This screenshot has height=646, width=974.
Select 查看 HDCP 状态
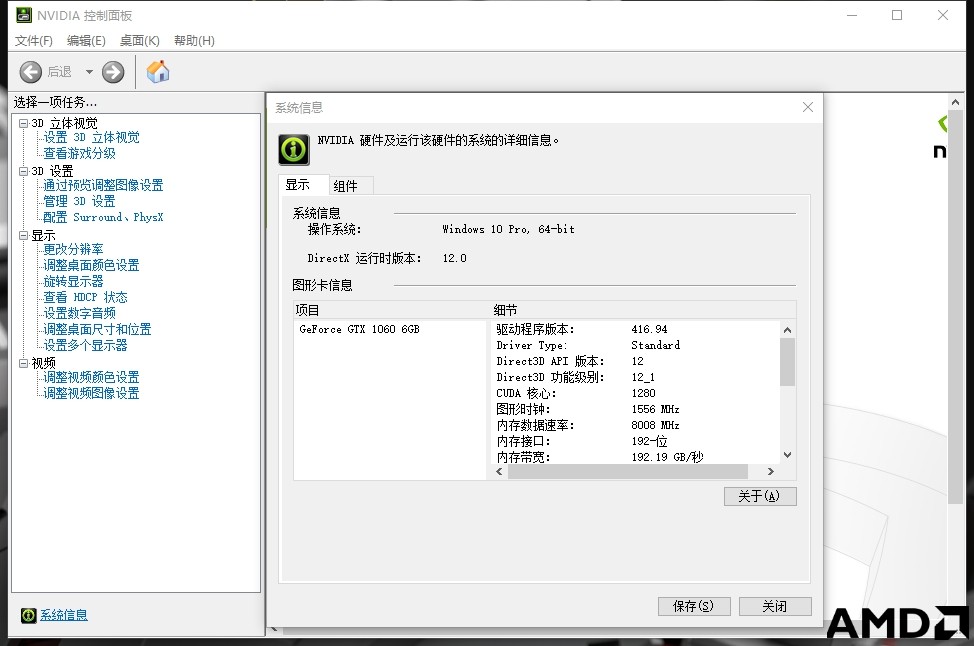85,297
